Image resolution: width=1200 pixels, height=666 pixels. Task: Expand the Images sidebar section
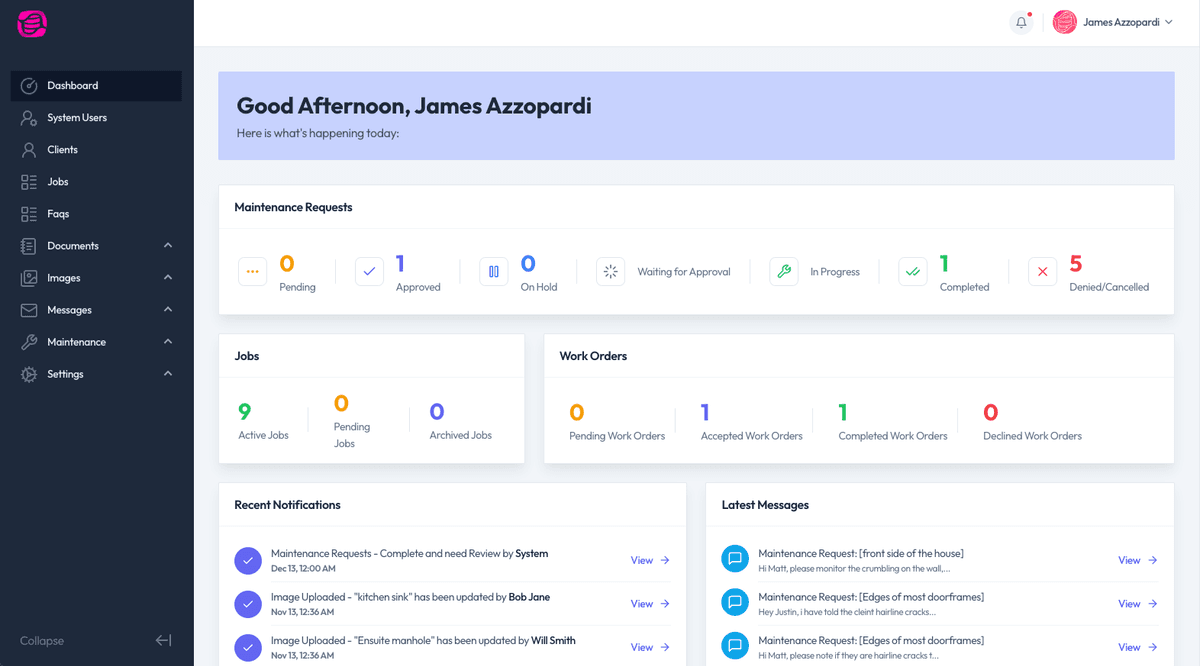(x=168, y=278)
